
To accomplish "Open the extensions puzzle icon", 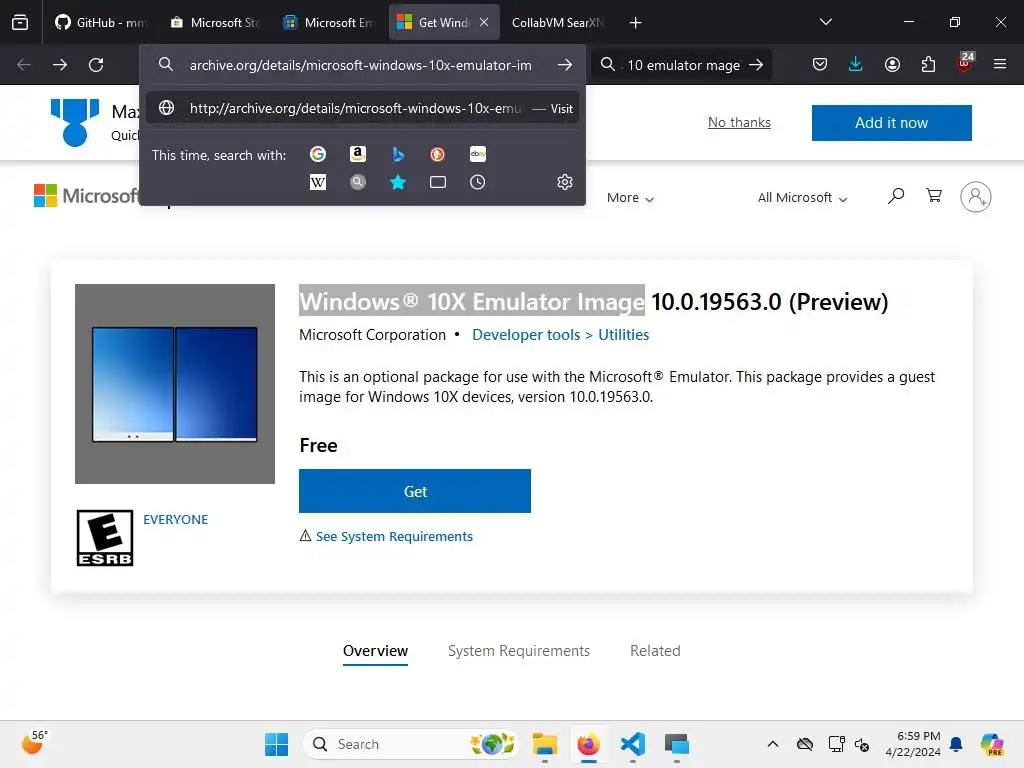I will [928, 65].
